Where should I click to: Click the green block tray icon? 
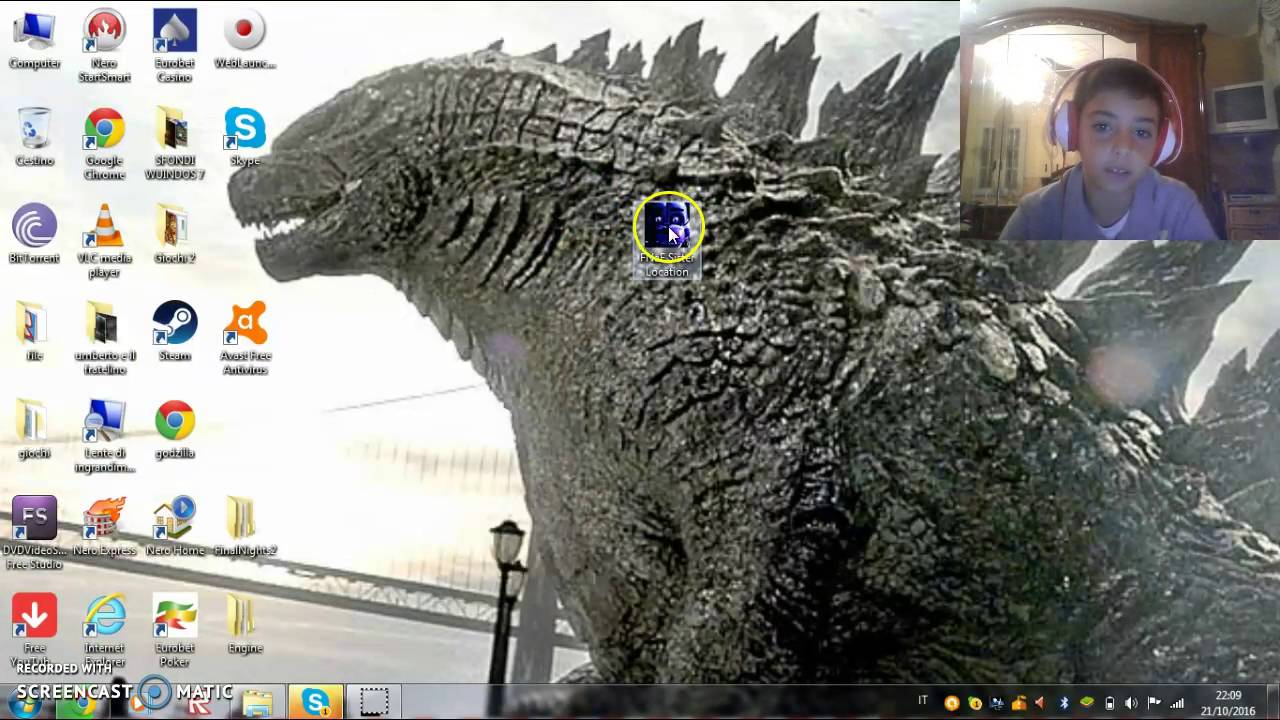click(1086, 703)
